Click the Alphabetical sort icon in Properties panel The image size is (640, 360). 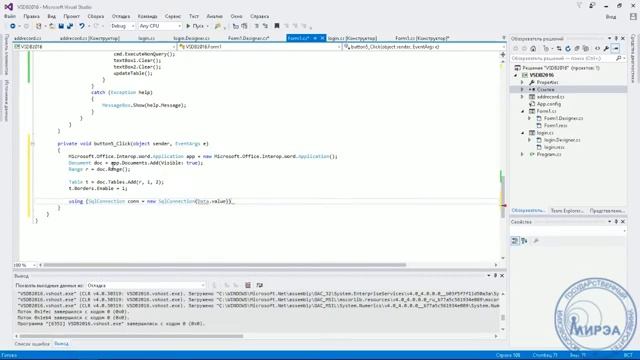tap(524, 241)
